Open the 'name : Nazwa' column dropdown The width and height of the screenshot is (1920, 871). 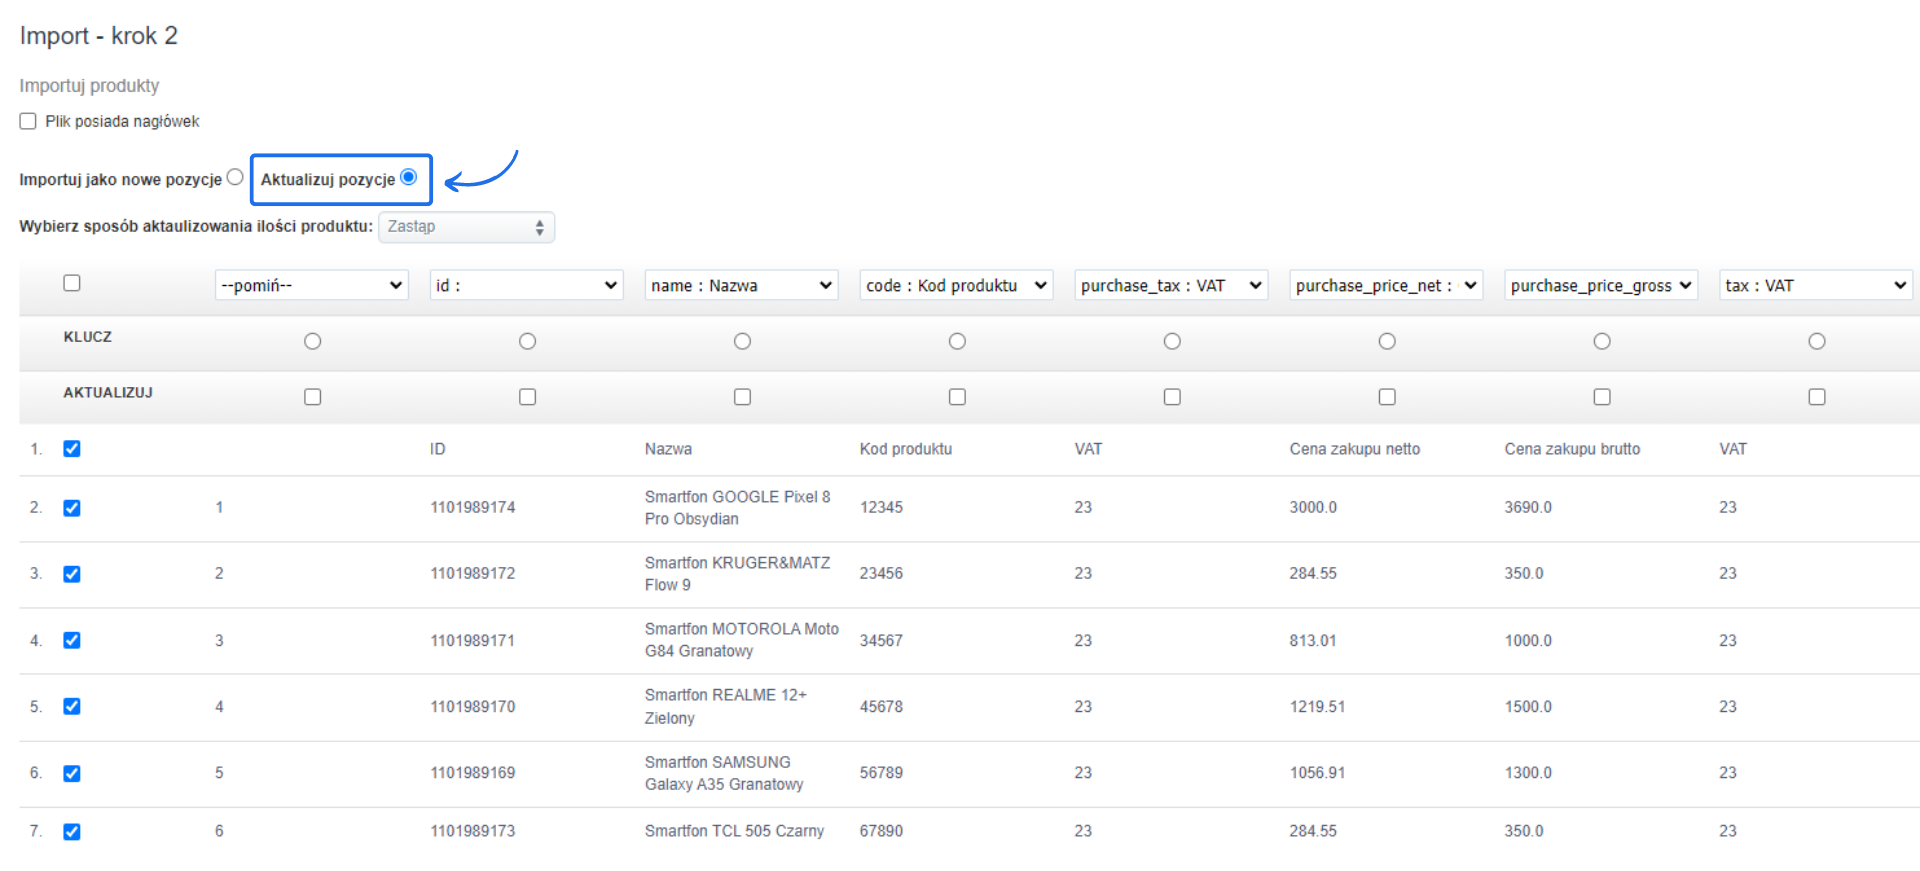[741, 285]
